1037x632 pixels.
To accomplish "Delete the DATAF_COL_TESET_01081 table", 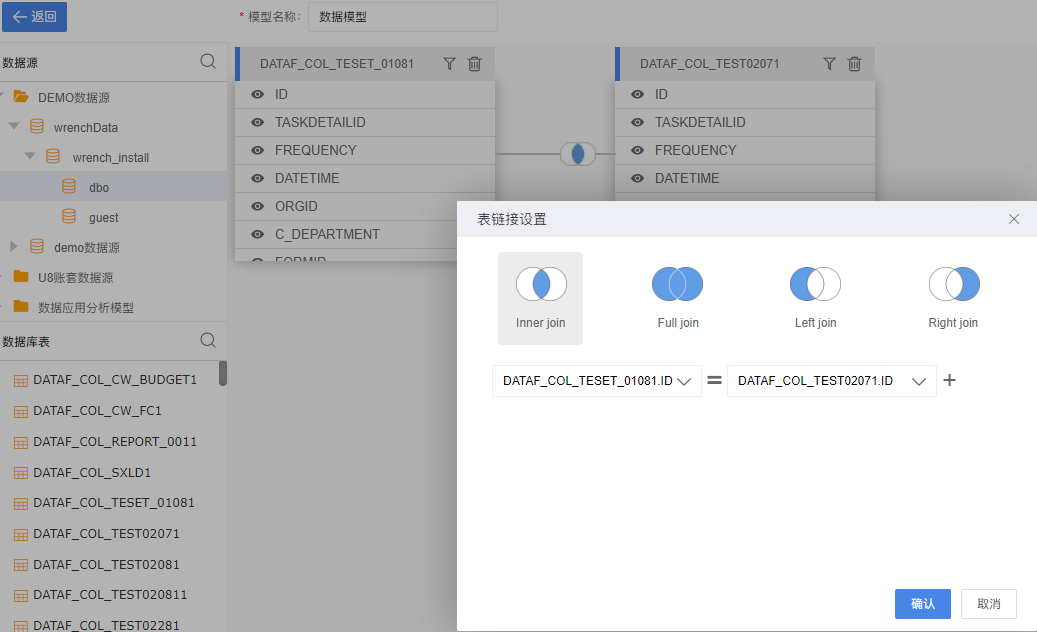I will pyautogui.click(x=474, y=63).
